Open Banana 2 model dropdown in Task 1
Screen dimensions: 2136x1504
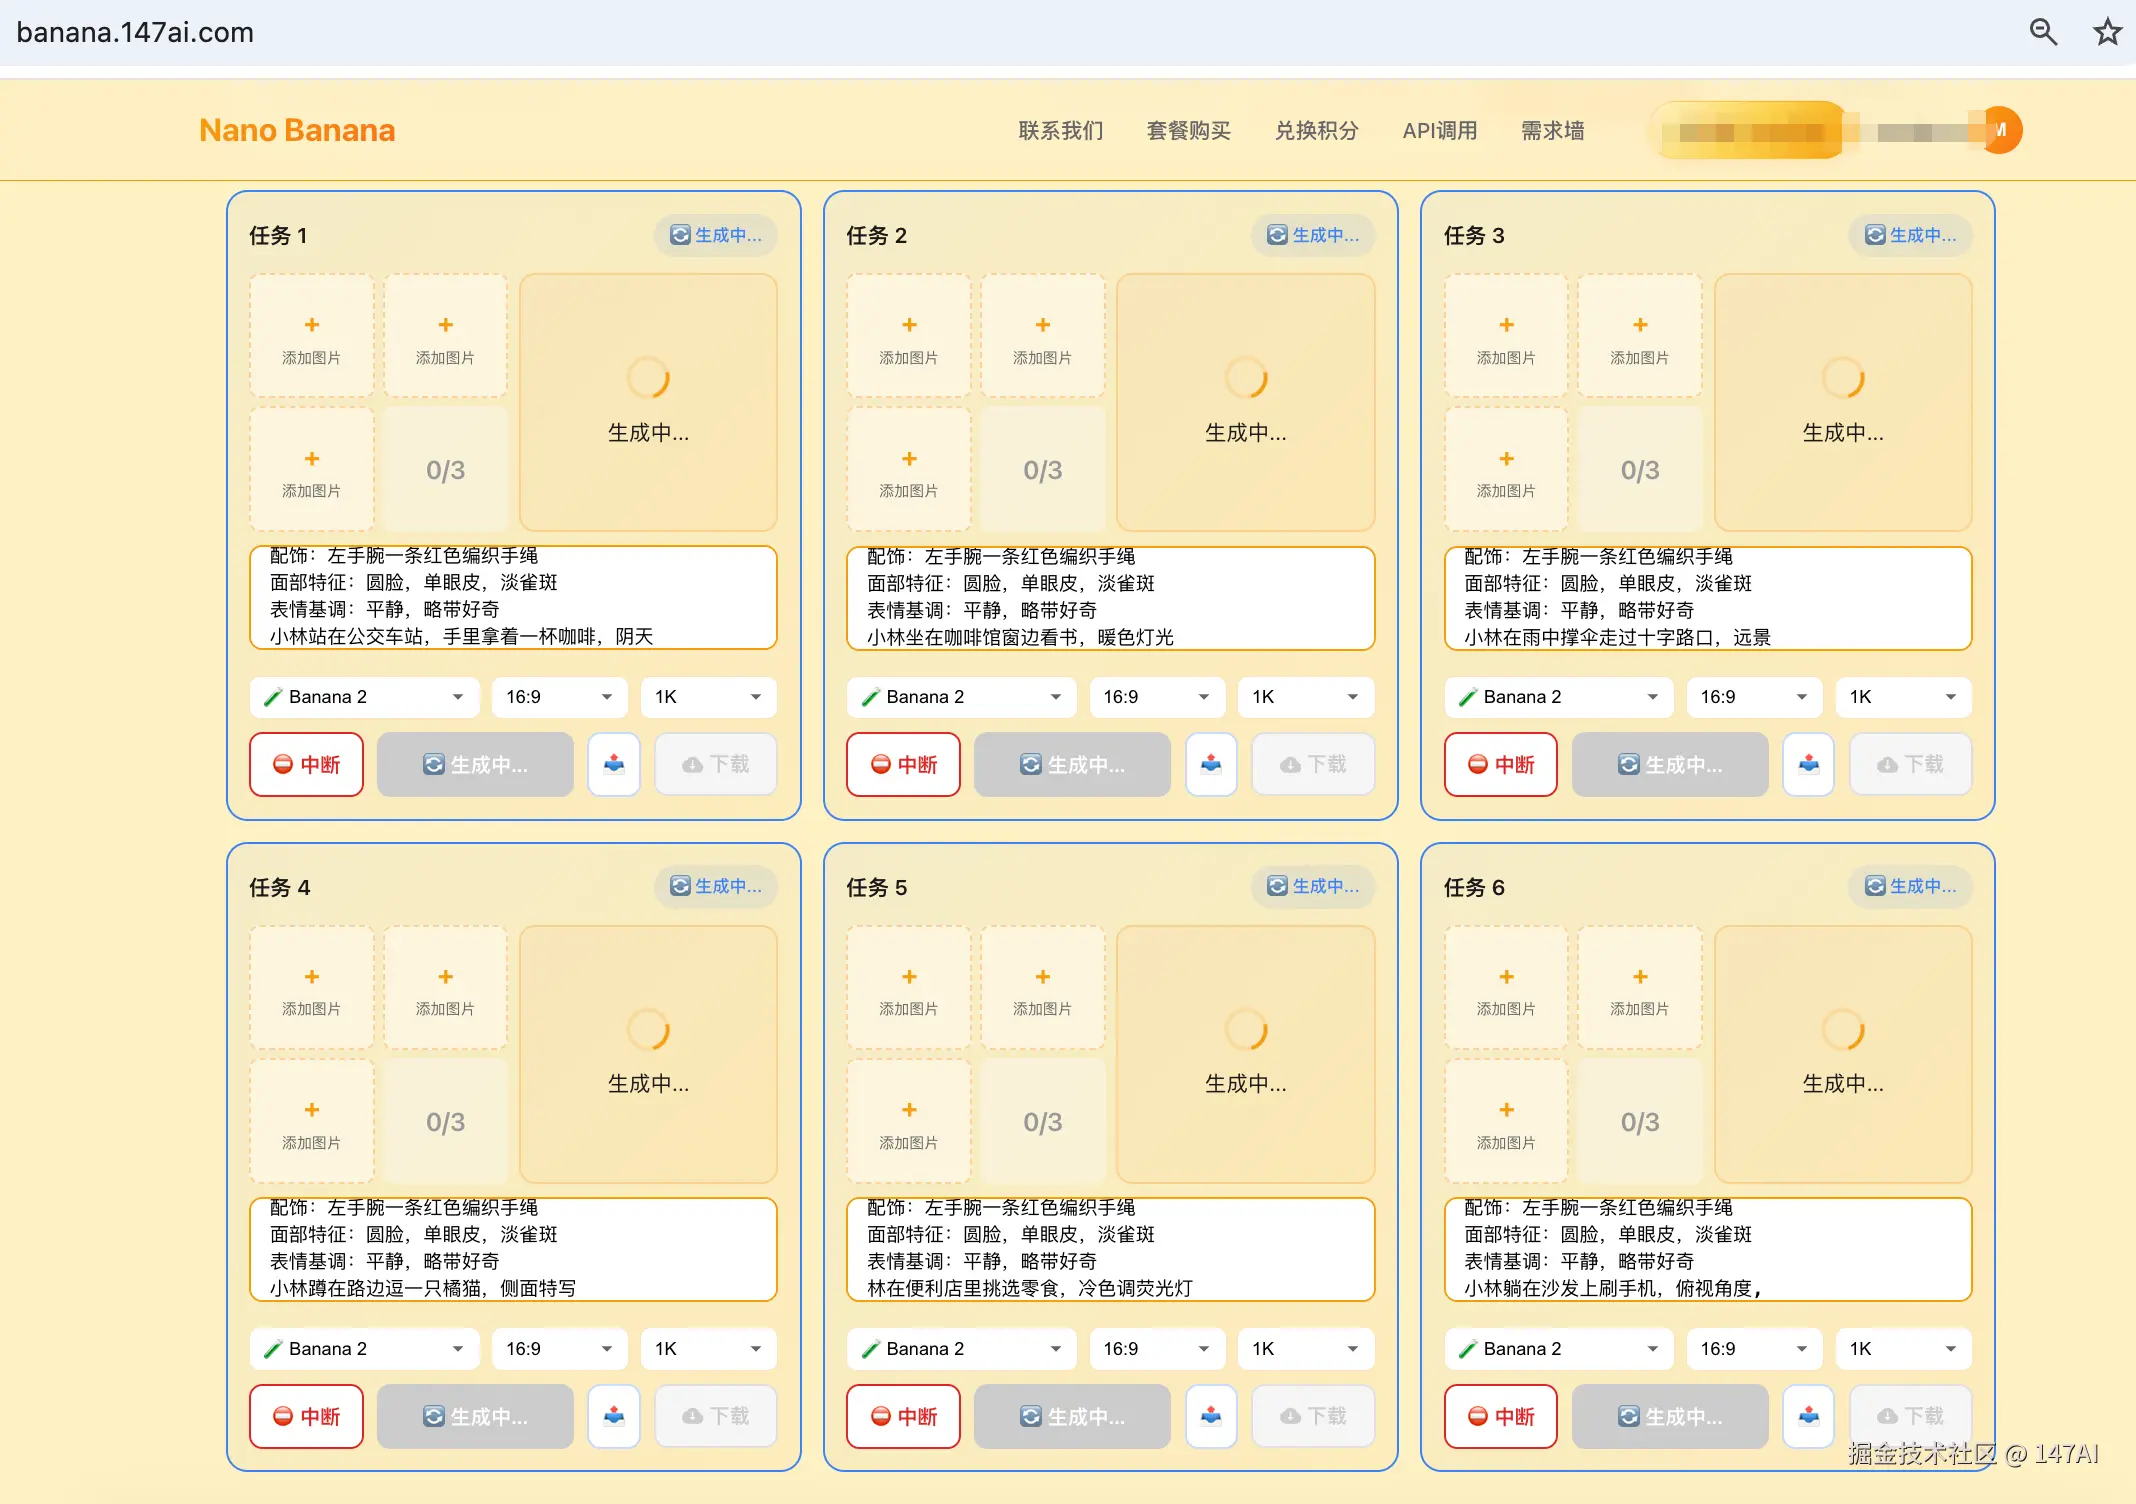coord(364,697)
